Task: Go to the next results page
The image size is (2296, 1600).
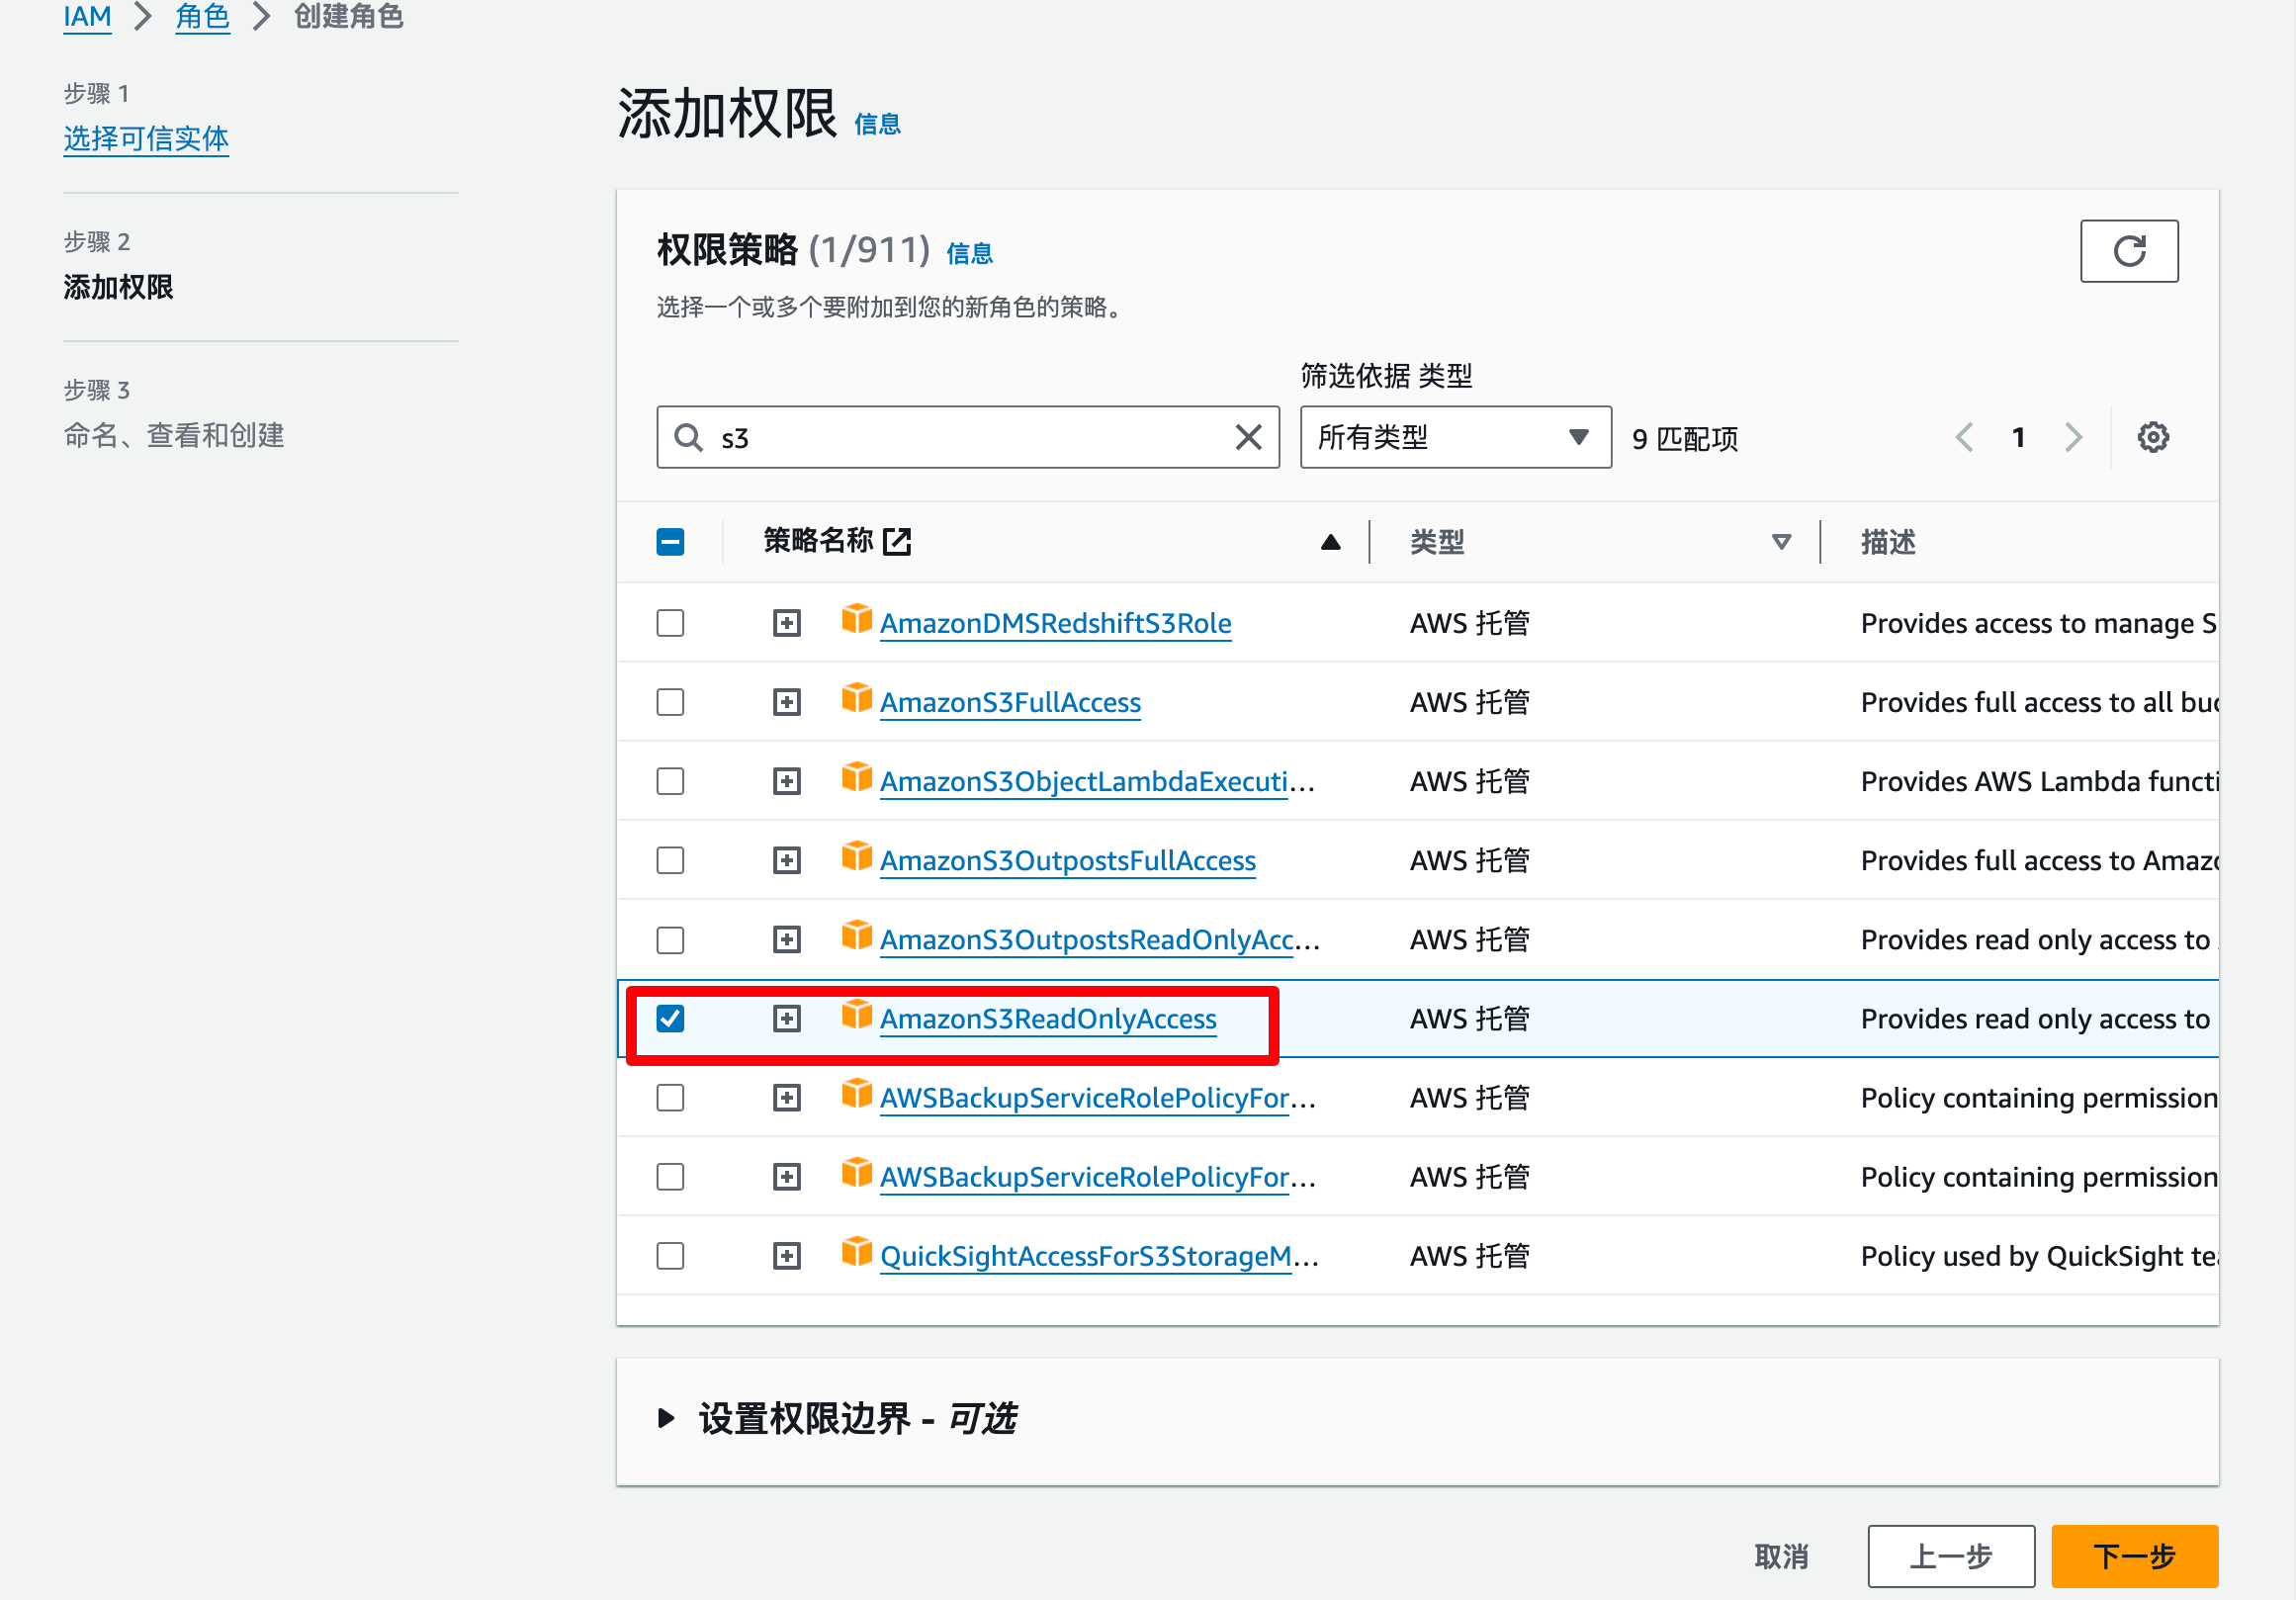Action: click(2073, 437)
